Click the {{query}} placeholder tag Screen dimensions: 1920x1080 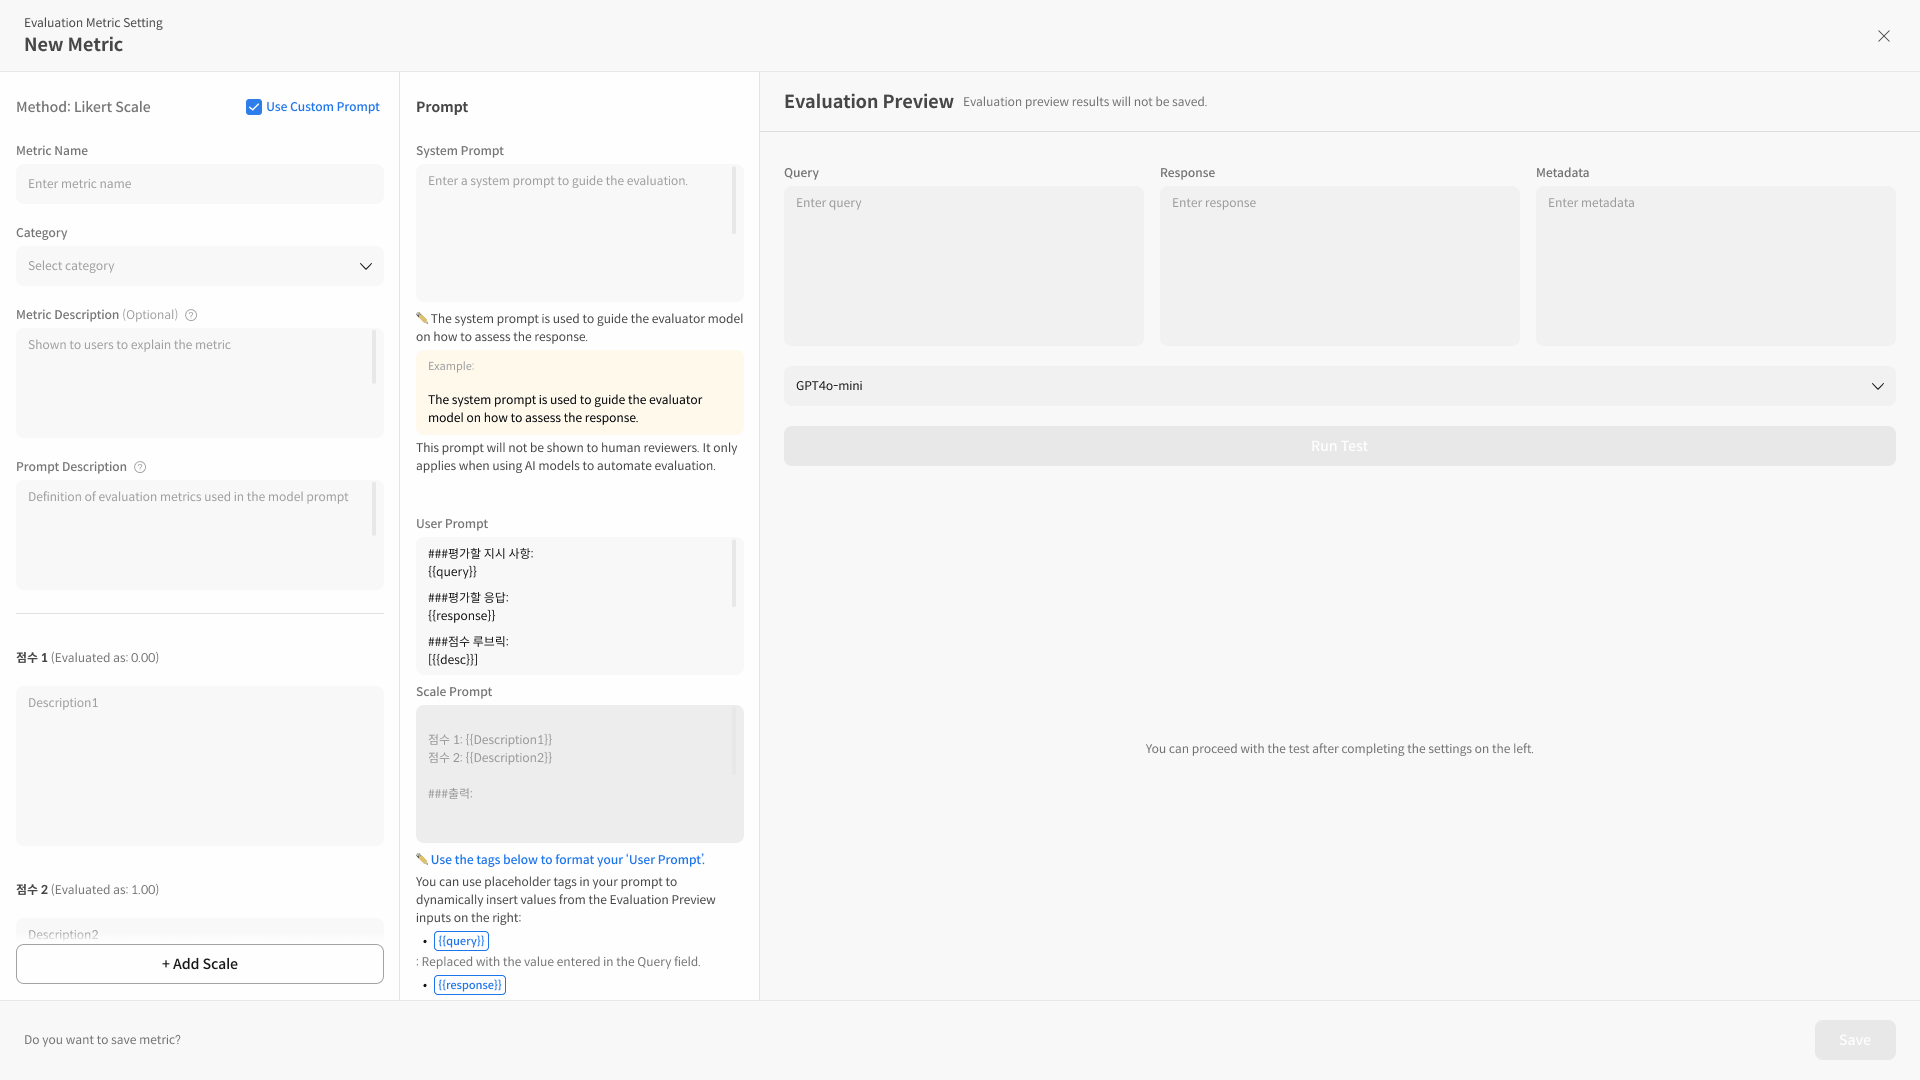[x=461, y=941]
